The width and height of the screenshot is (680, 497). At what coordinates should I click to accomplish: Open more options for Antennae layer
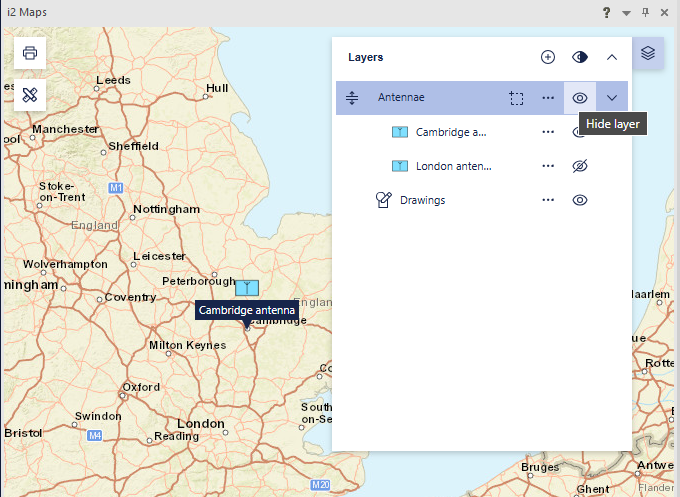click(x=547, y=98)
